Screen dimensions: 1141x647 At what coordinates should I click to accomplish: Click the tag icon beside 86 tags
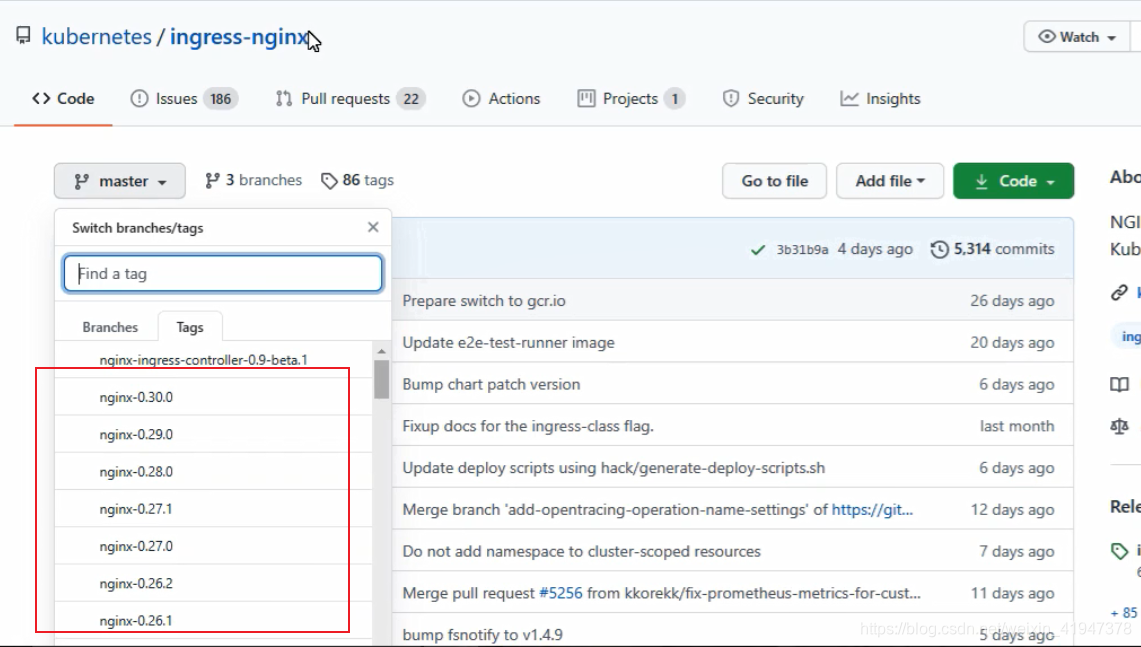click(329, 181)
